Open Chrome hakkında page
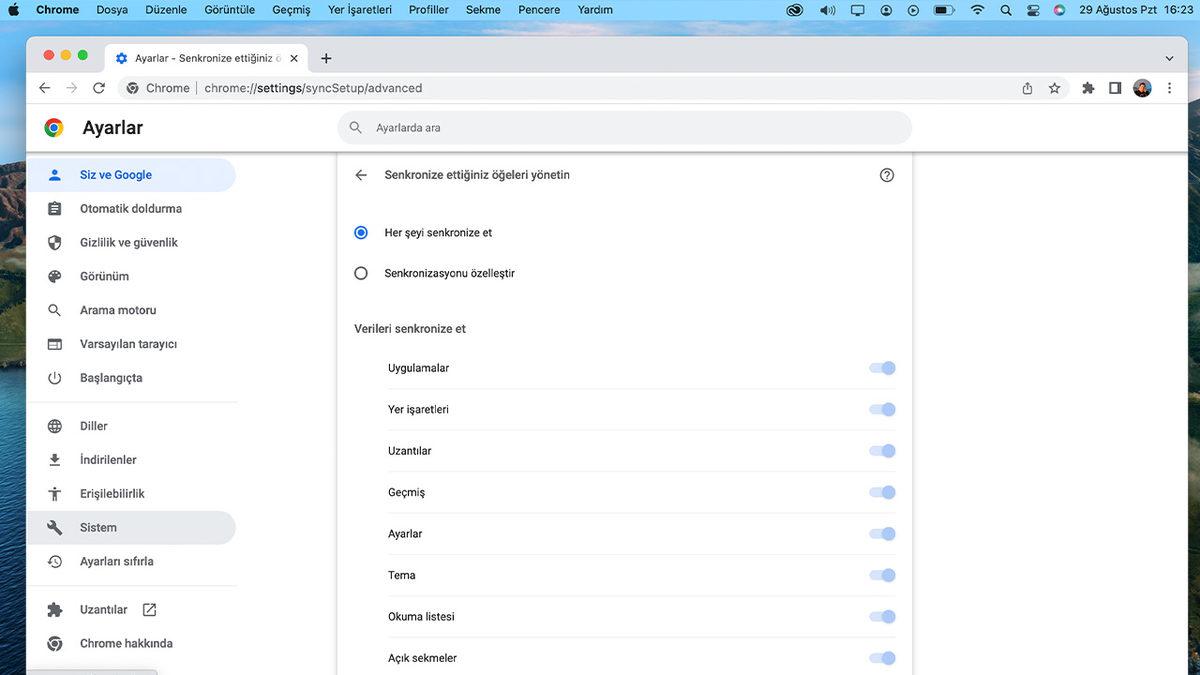The width and height of the screenshot is (1200, 675). tap(126, 644)
